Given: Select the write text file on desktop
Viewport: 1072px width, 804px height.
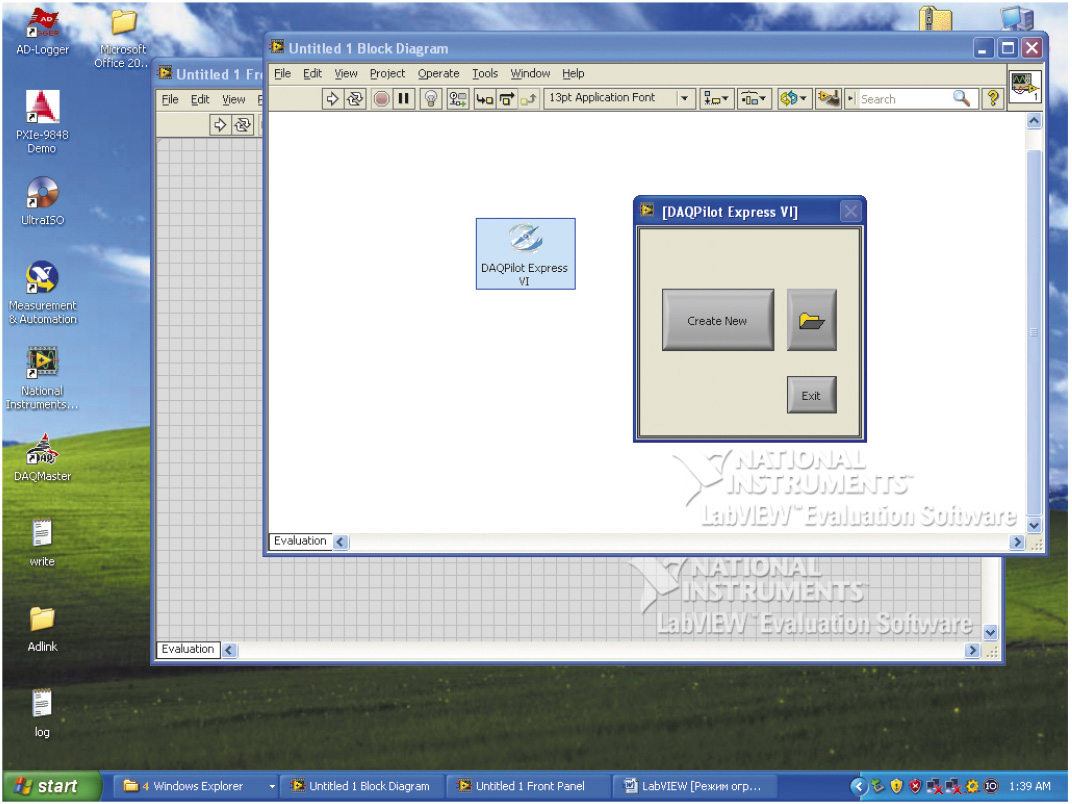Looking at the screenshot, I should [42, 543].
